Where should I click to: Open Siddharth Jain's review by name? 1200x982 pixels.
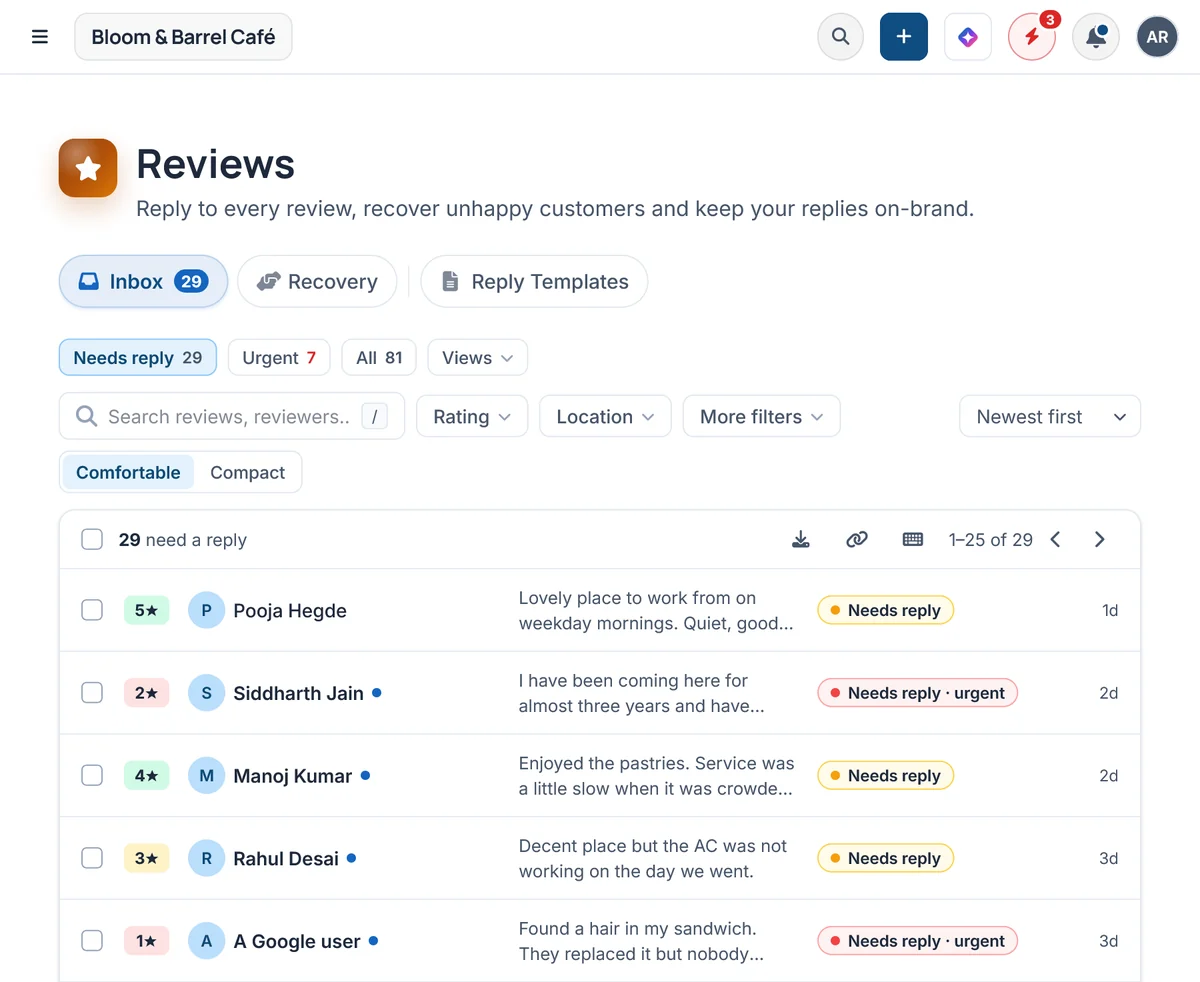point(298,693)
